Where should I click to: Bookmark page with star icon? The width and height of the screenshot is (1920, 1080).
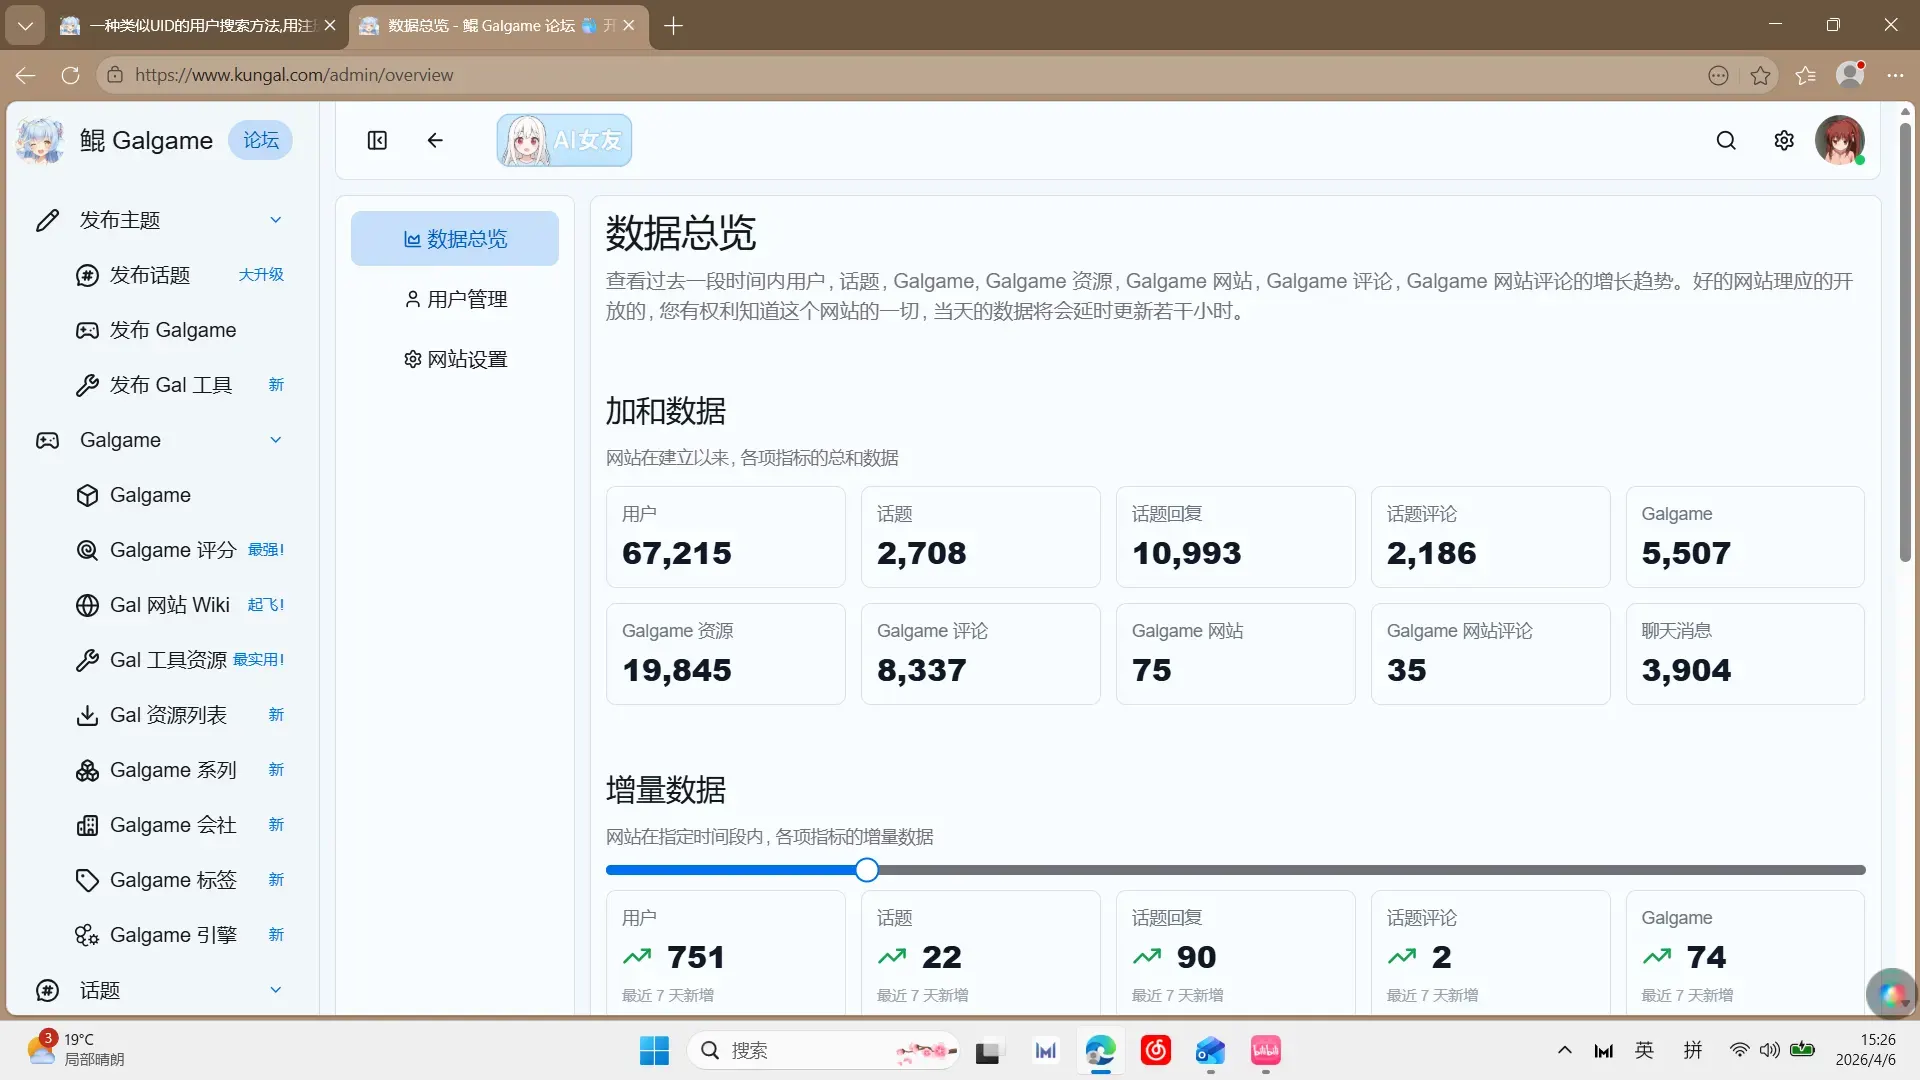tap(1761, 75)
